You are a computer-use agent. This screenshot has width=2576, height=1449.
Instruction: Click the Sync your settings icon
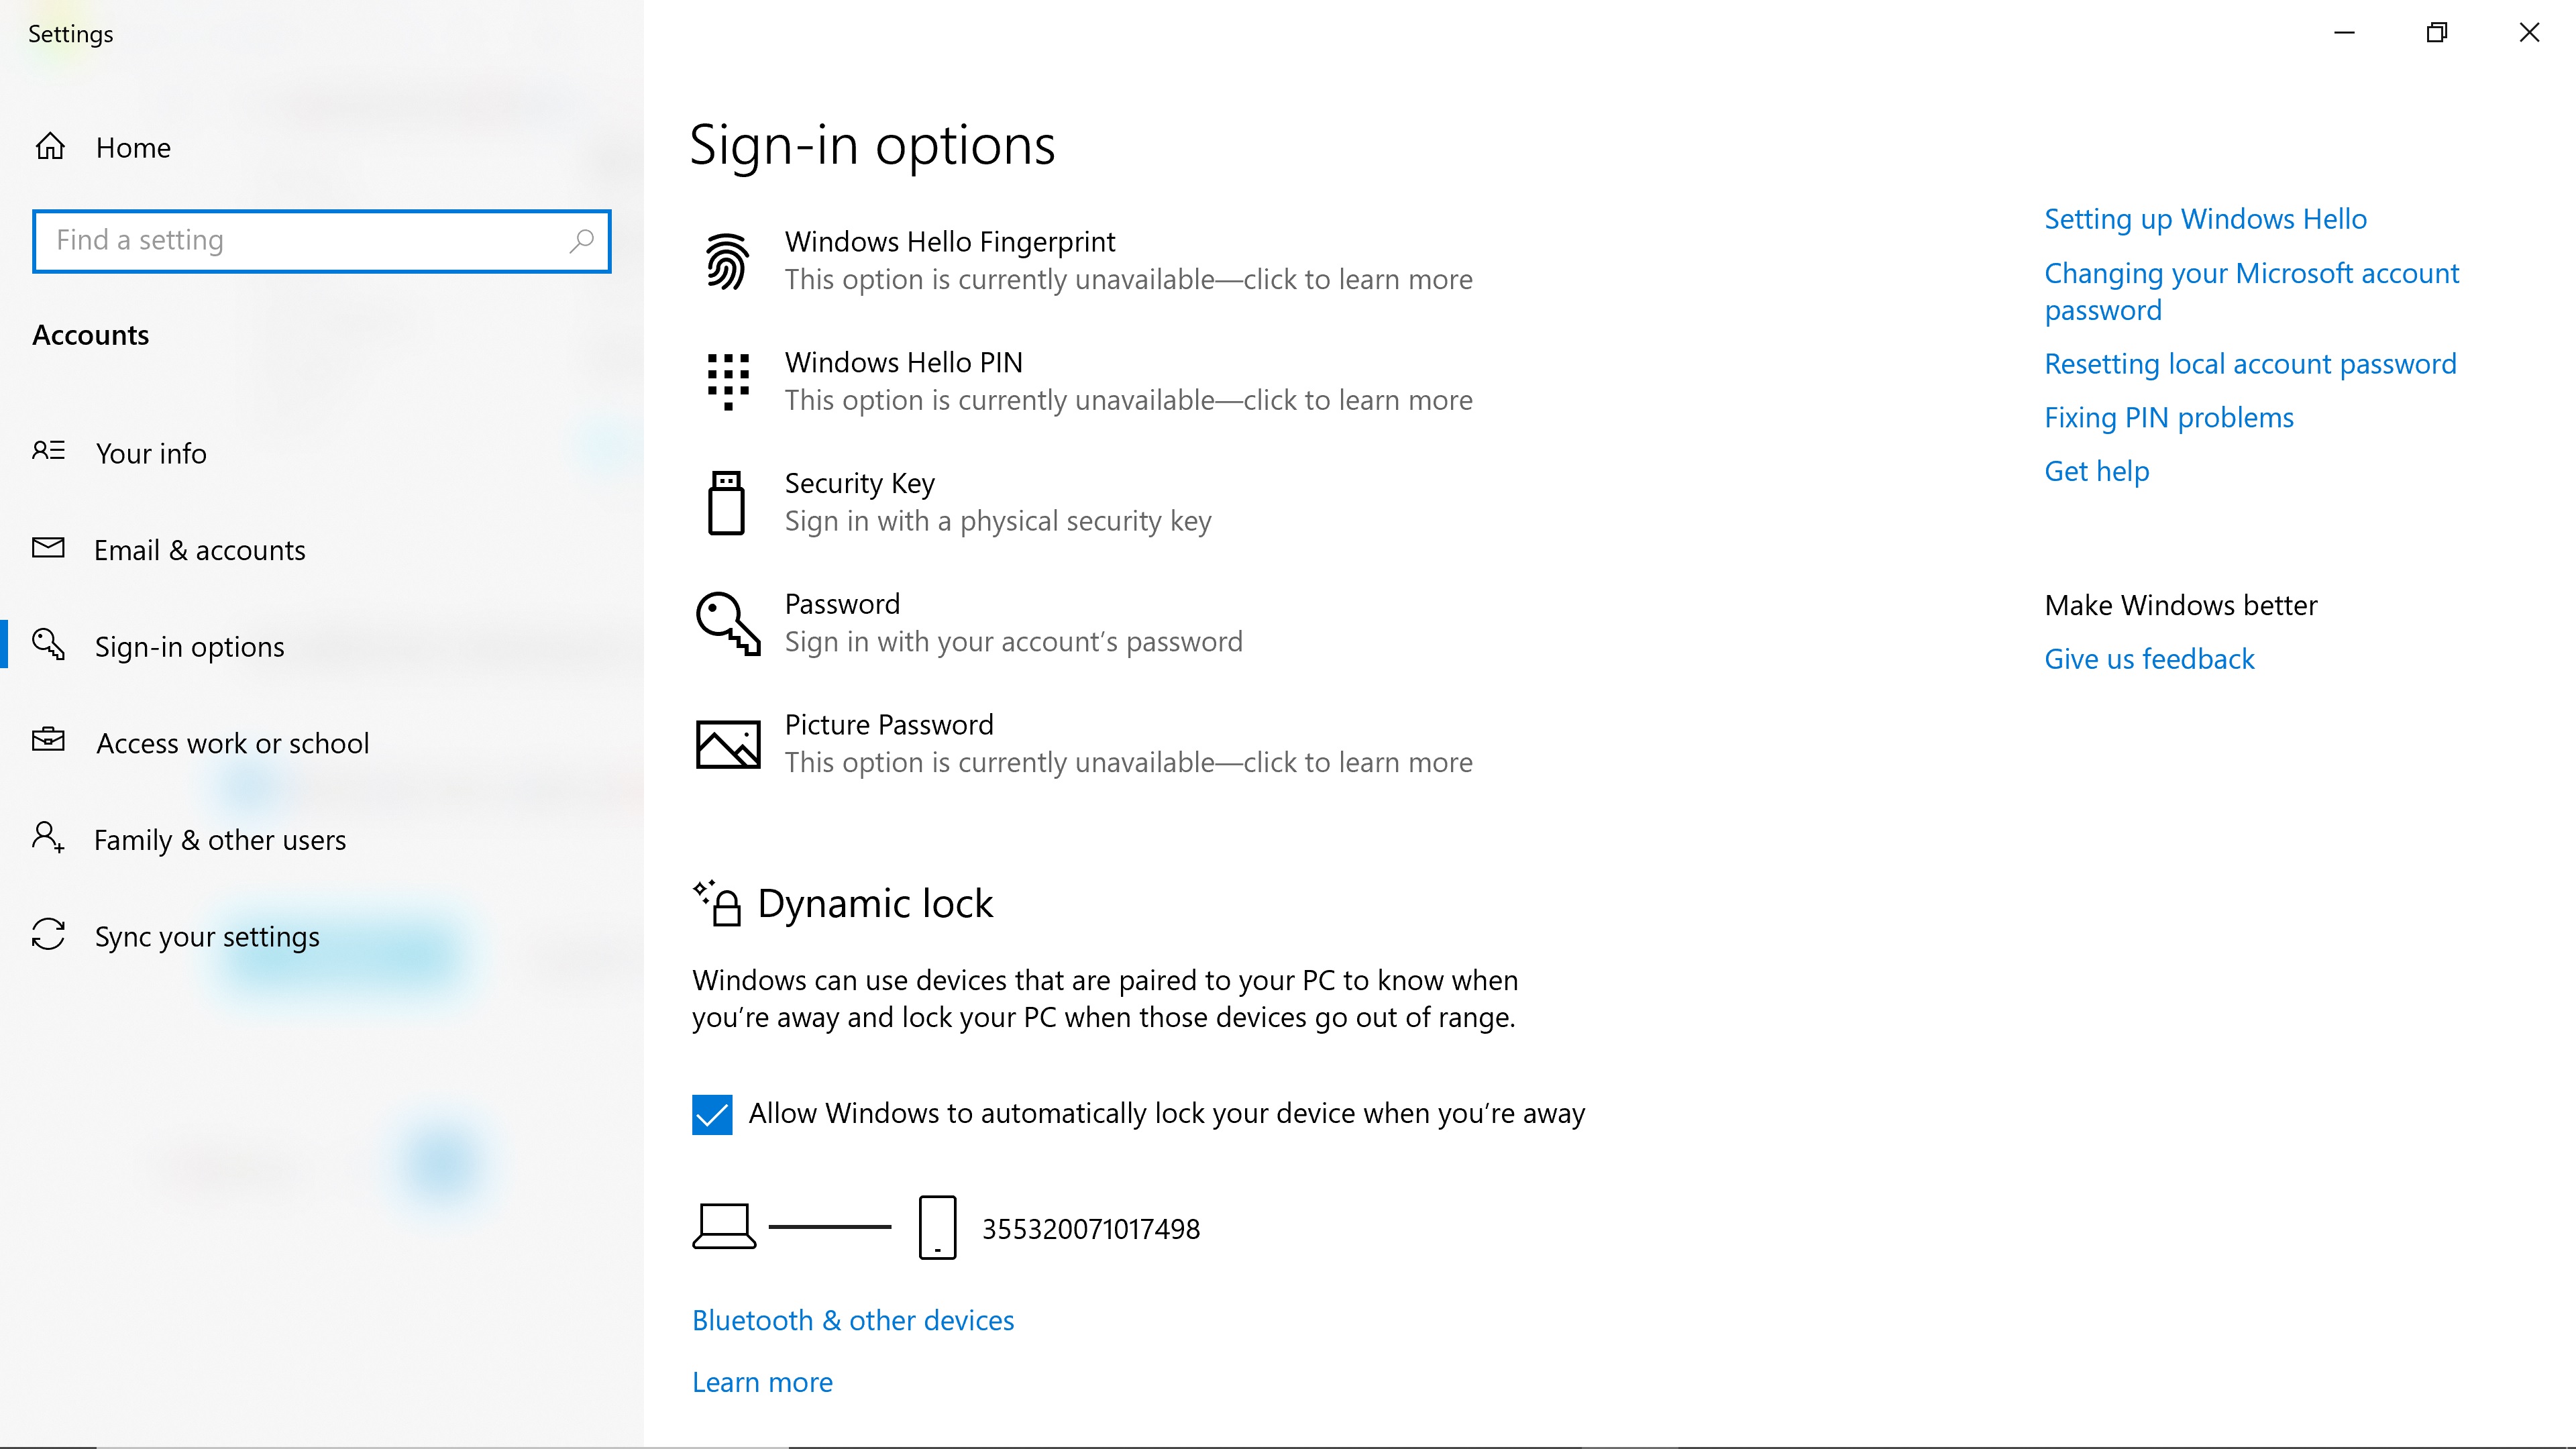tap(48, 935)
